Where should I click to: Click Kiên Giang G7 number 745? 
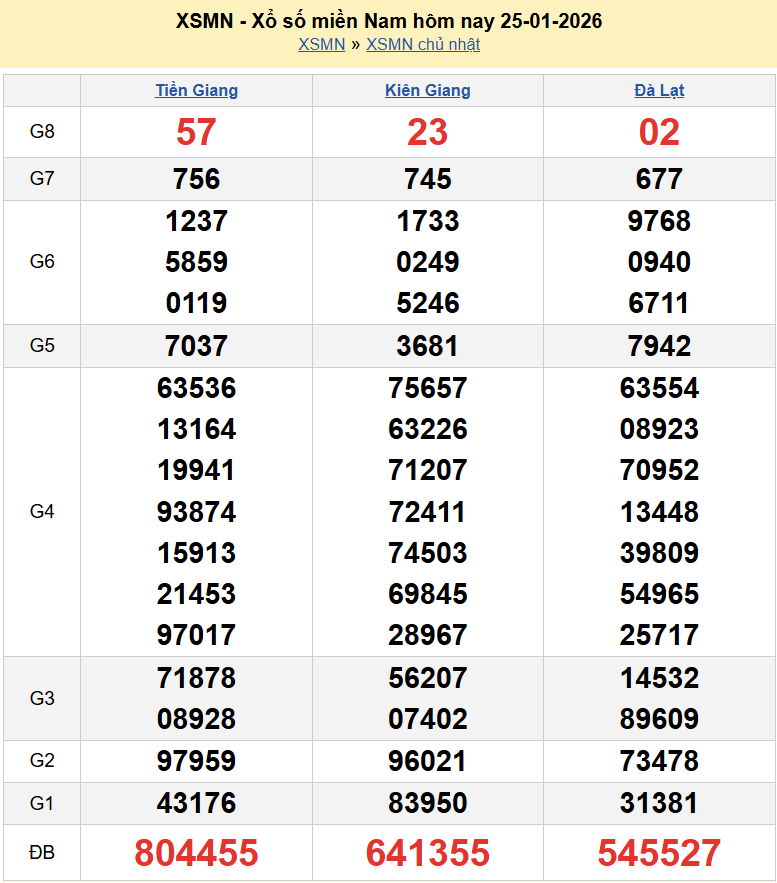(427, 179)
